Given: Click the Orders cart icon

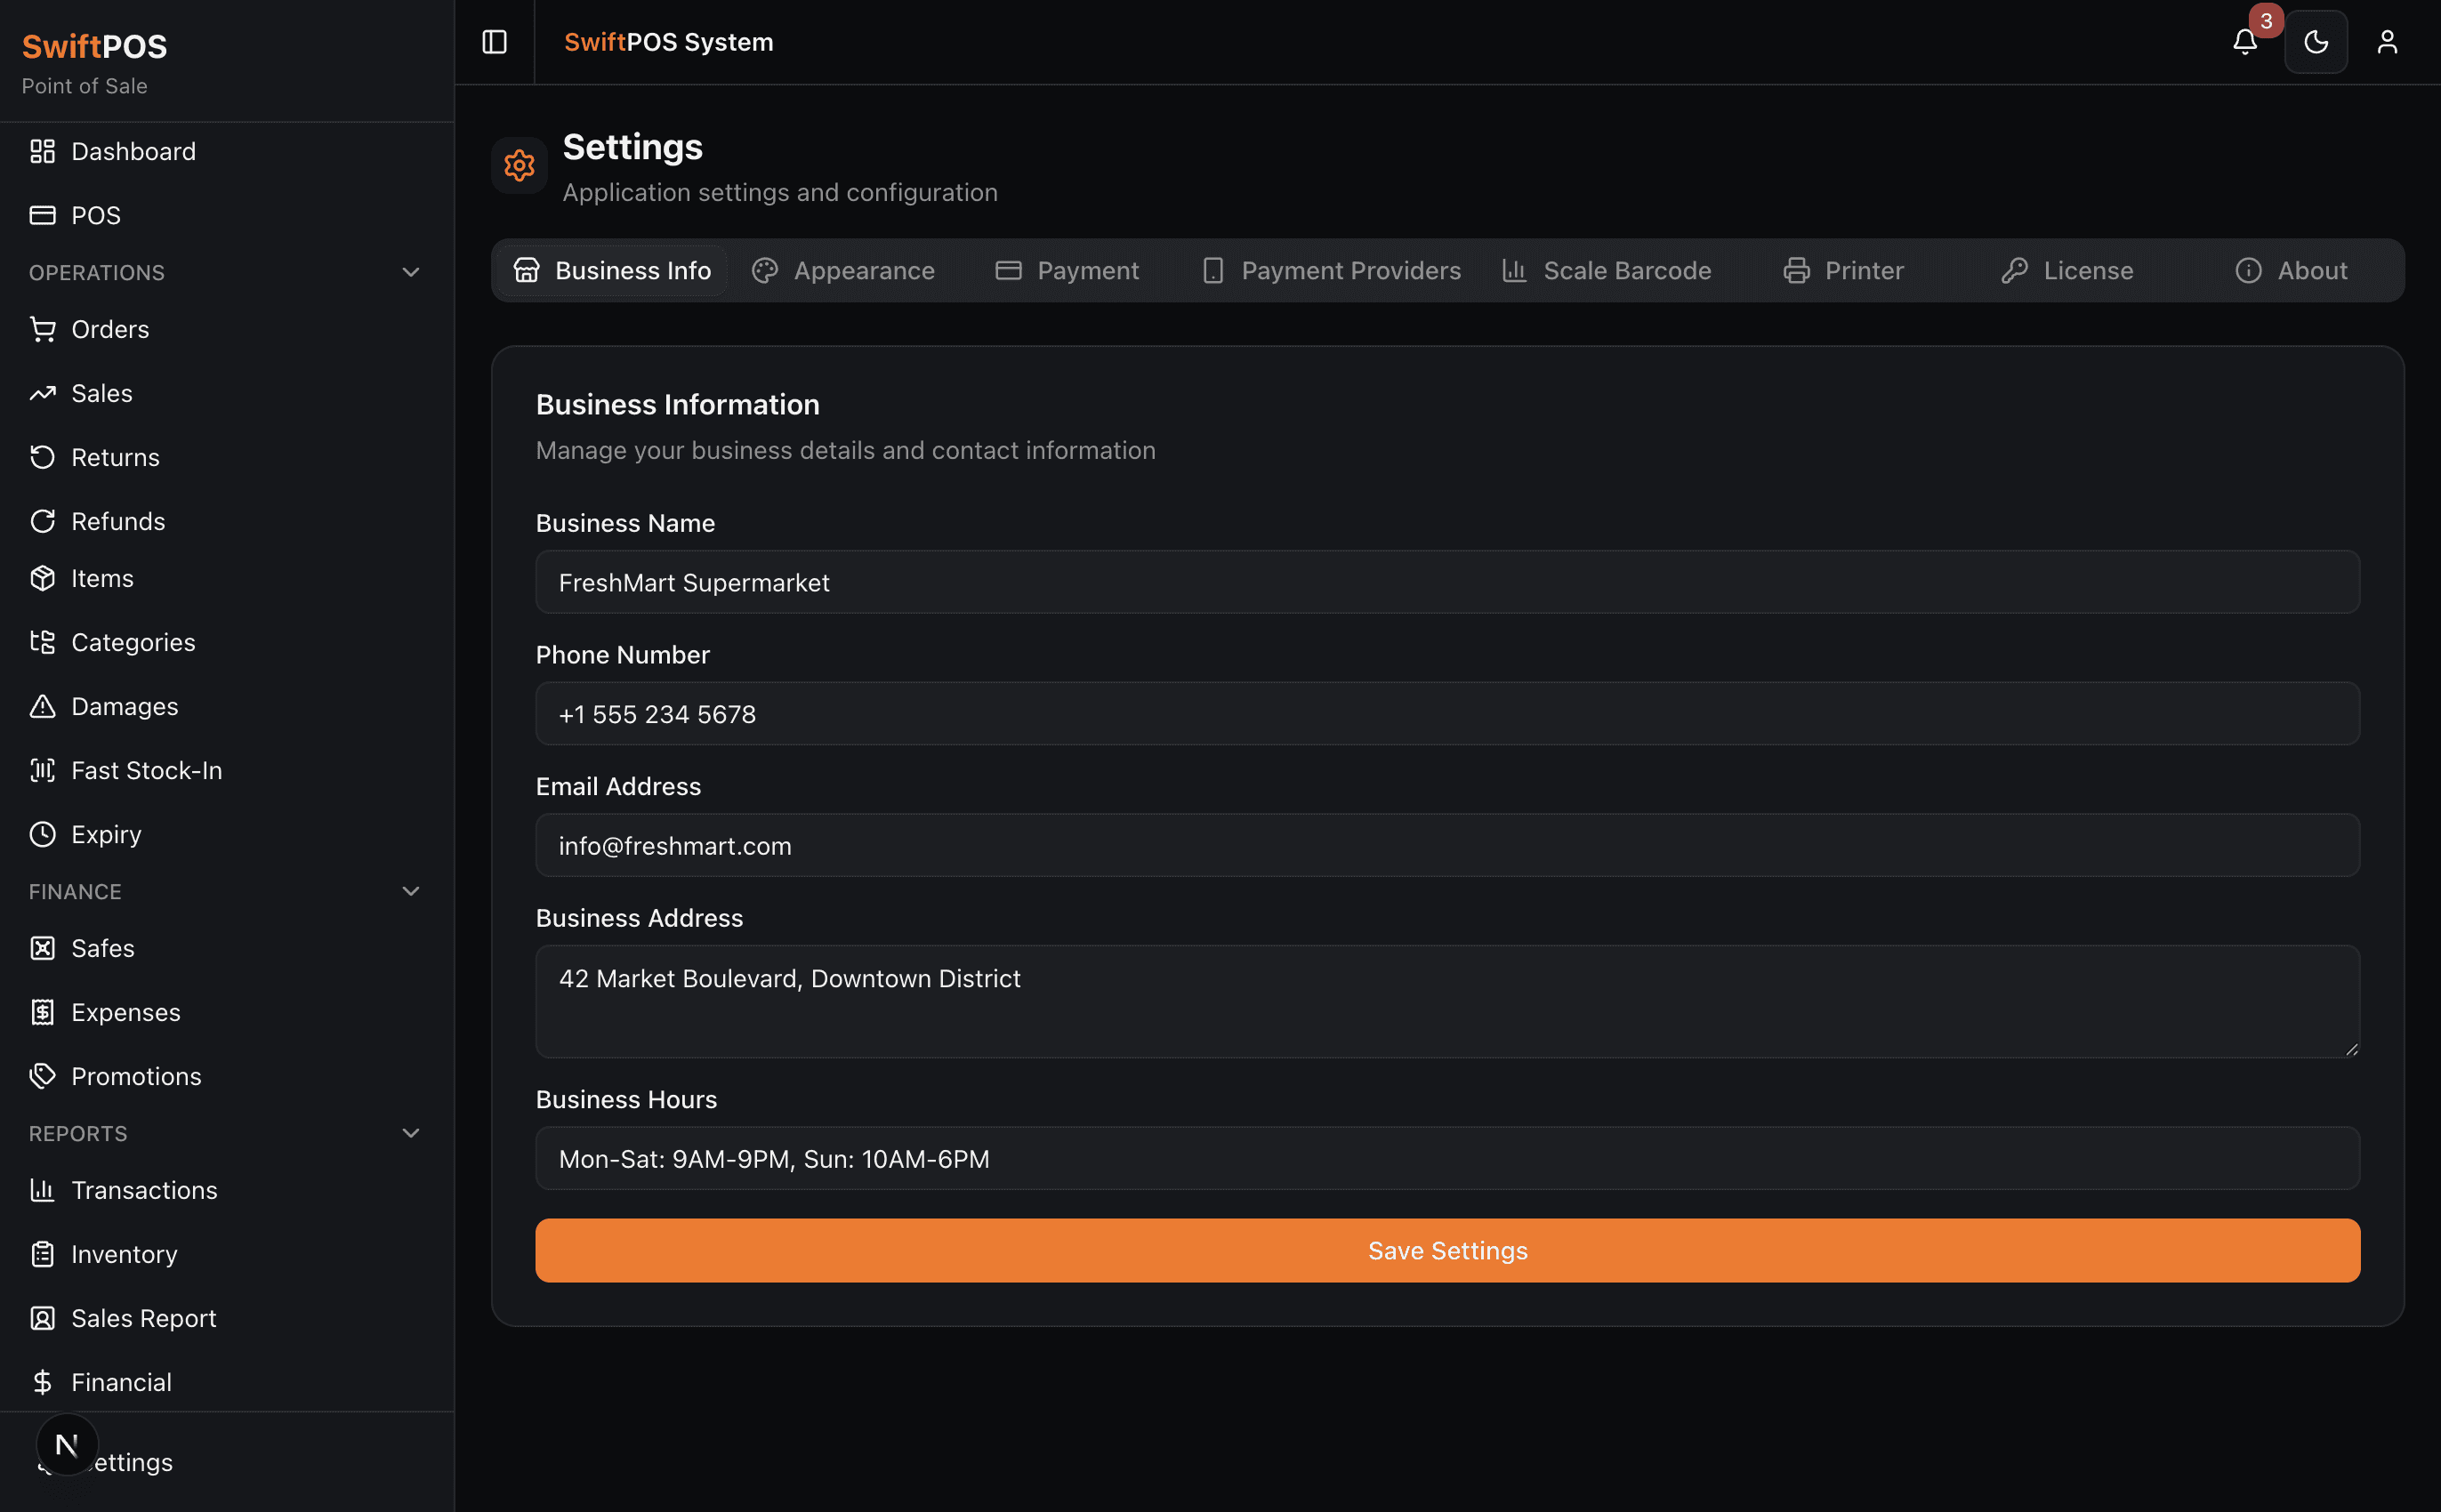Looking at the screenshot, I should 42,329.
